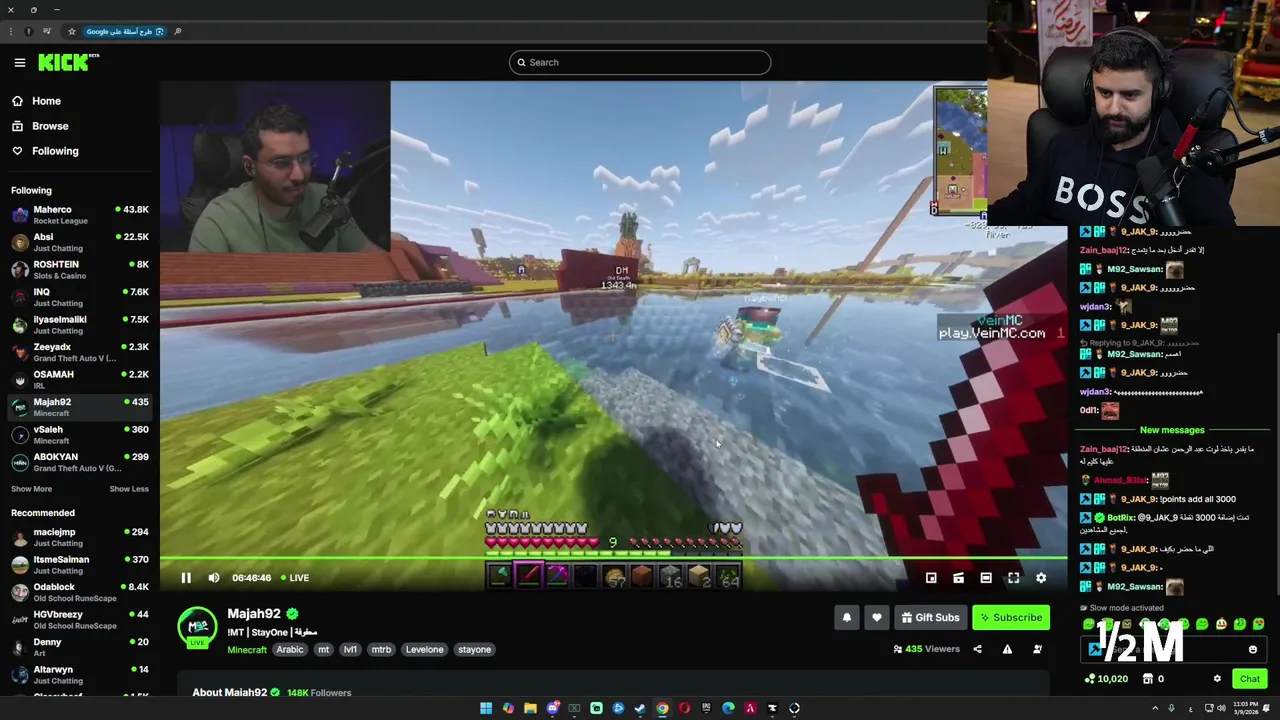The image size is (1280, 720).
Task: Pause the live stream
Action: (x=186, y=578)
